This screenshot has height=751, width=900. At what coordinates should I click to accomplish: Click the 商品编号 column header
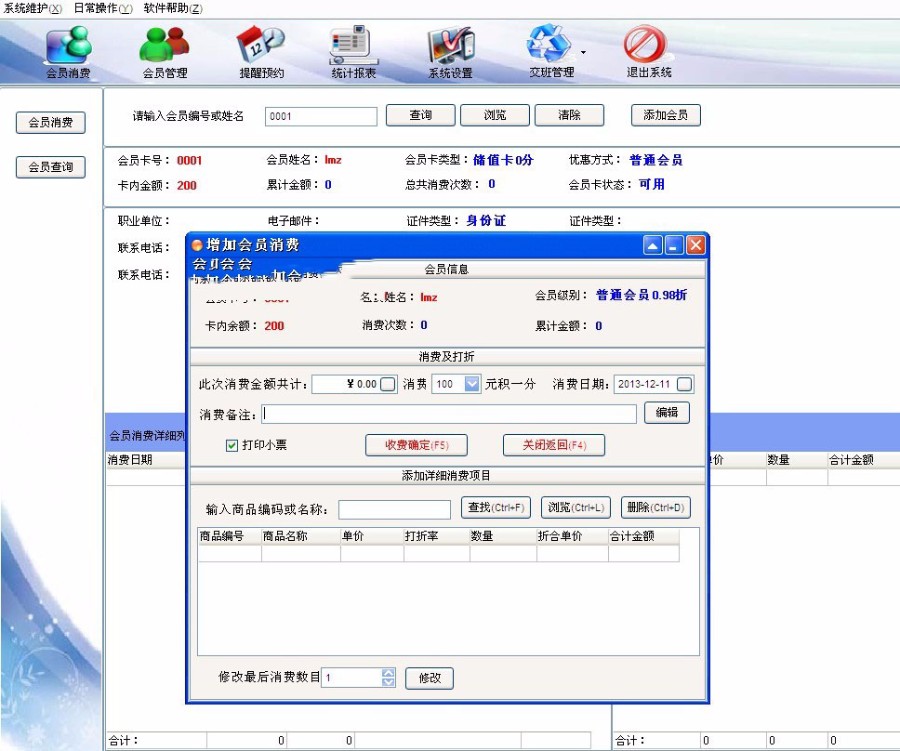pyautogui.click(x=230, y=536)
